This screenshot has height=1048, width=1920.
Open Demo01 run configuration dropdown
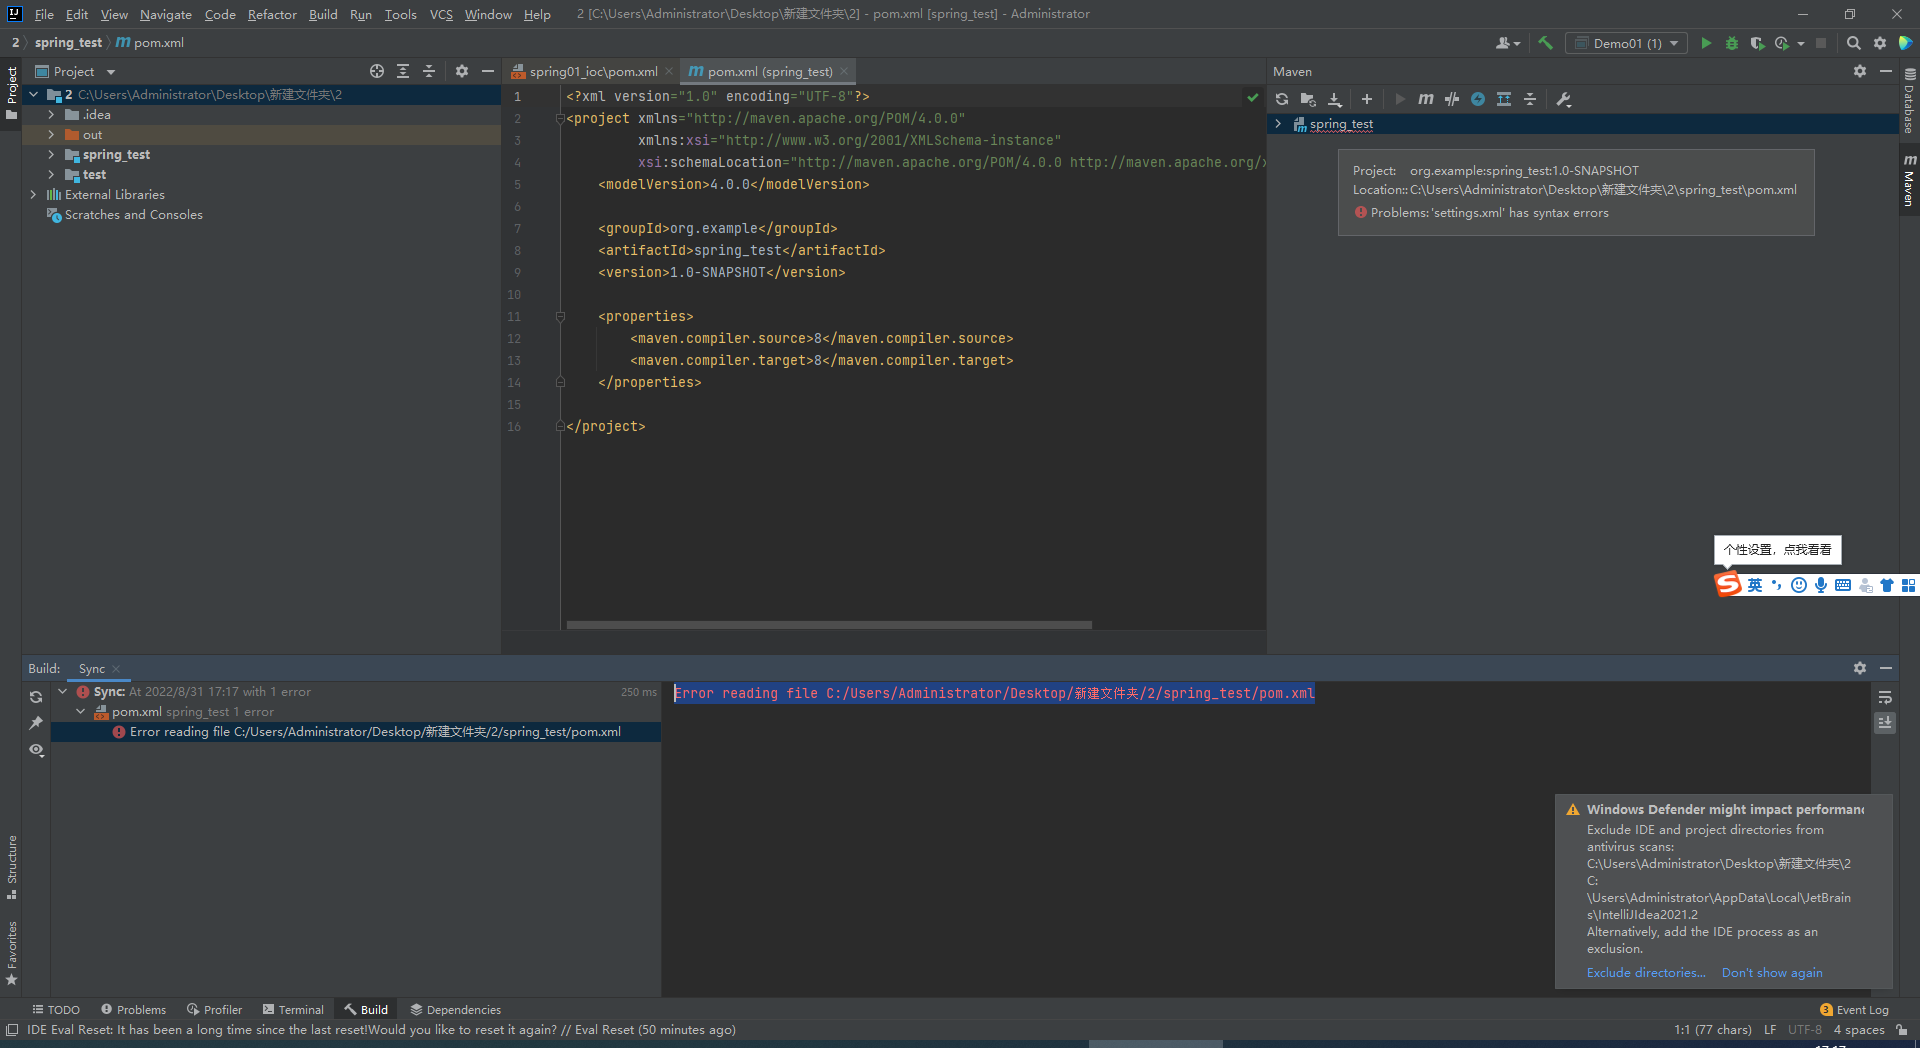click(x=1627, y=43)
